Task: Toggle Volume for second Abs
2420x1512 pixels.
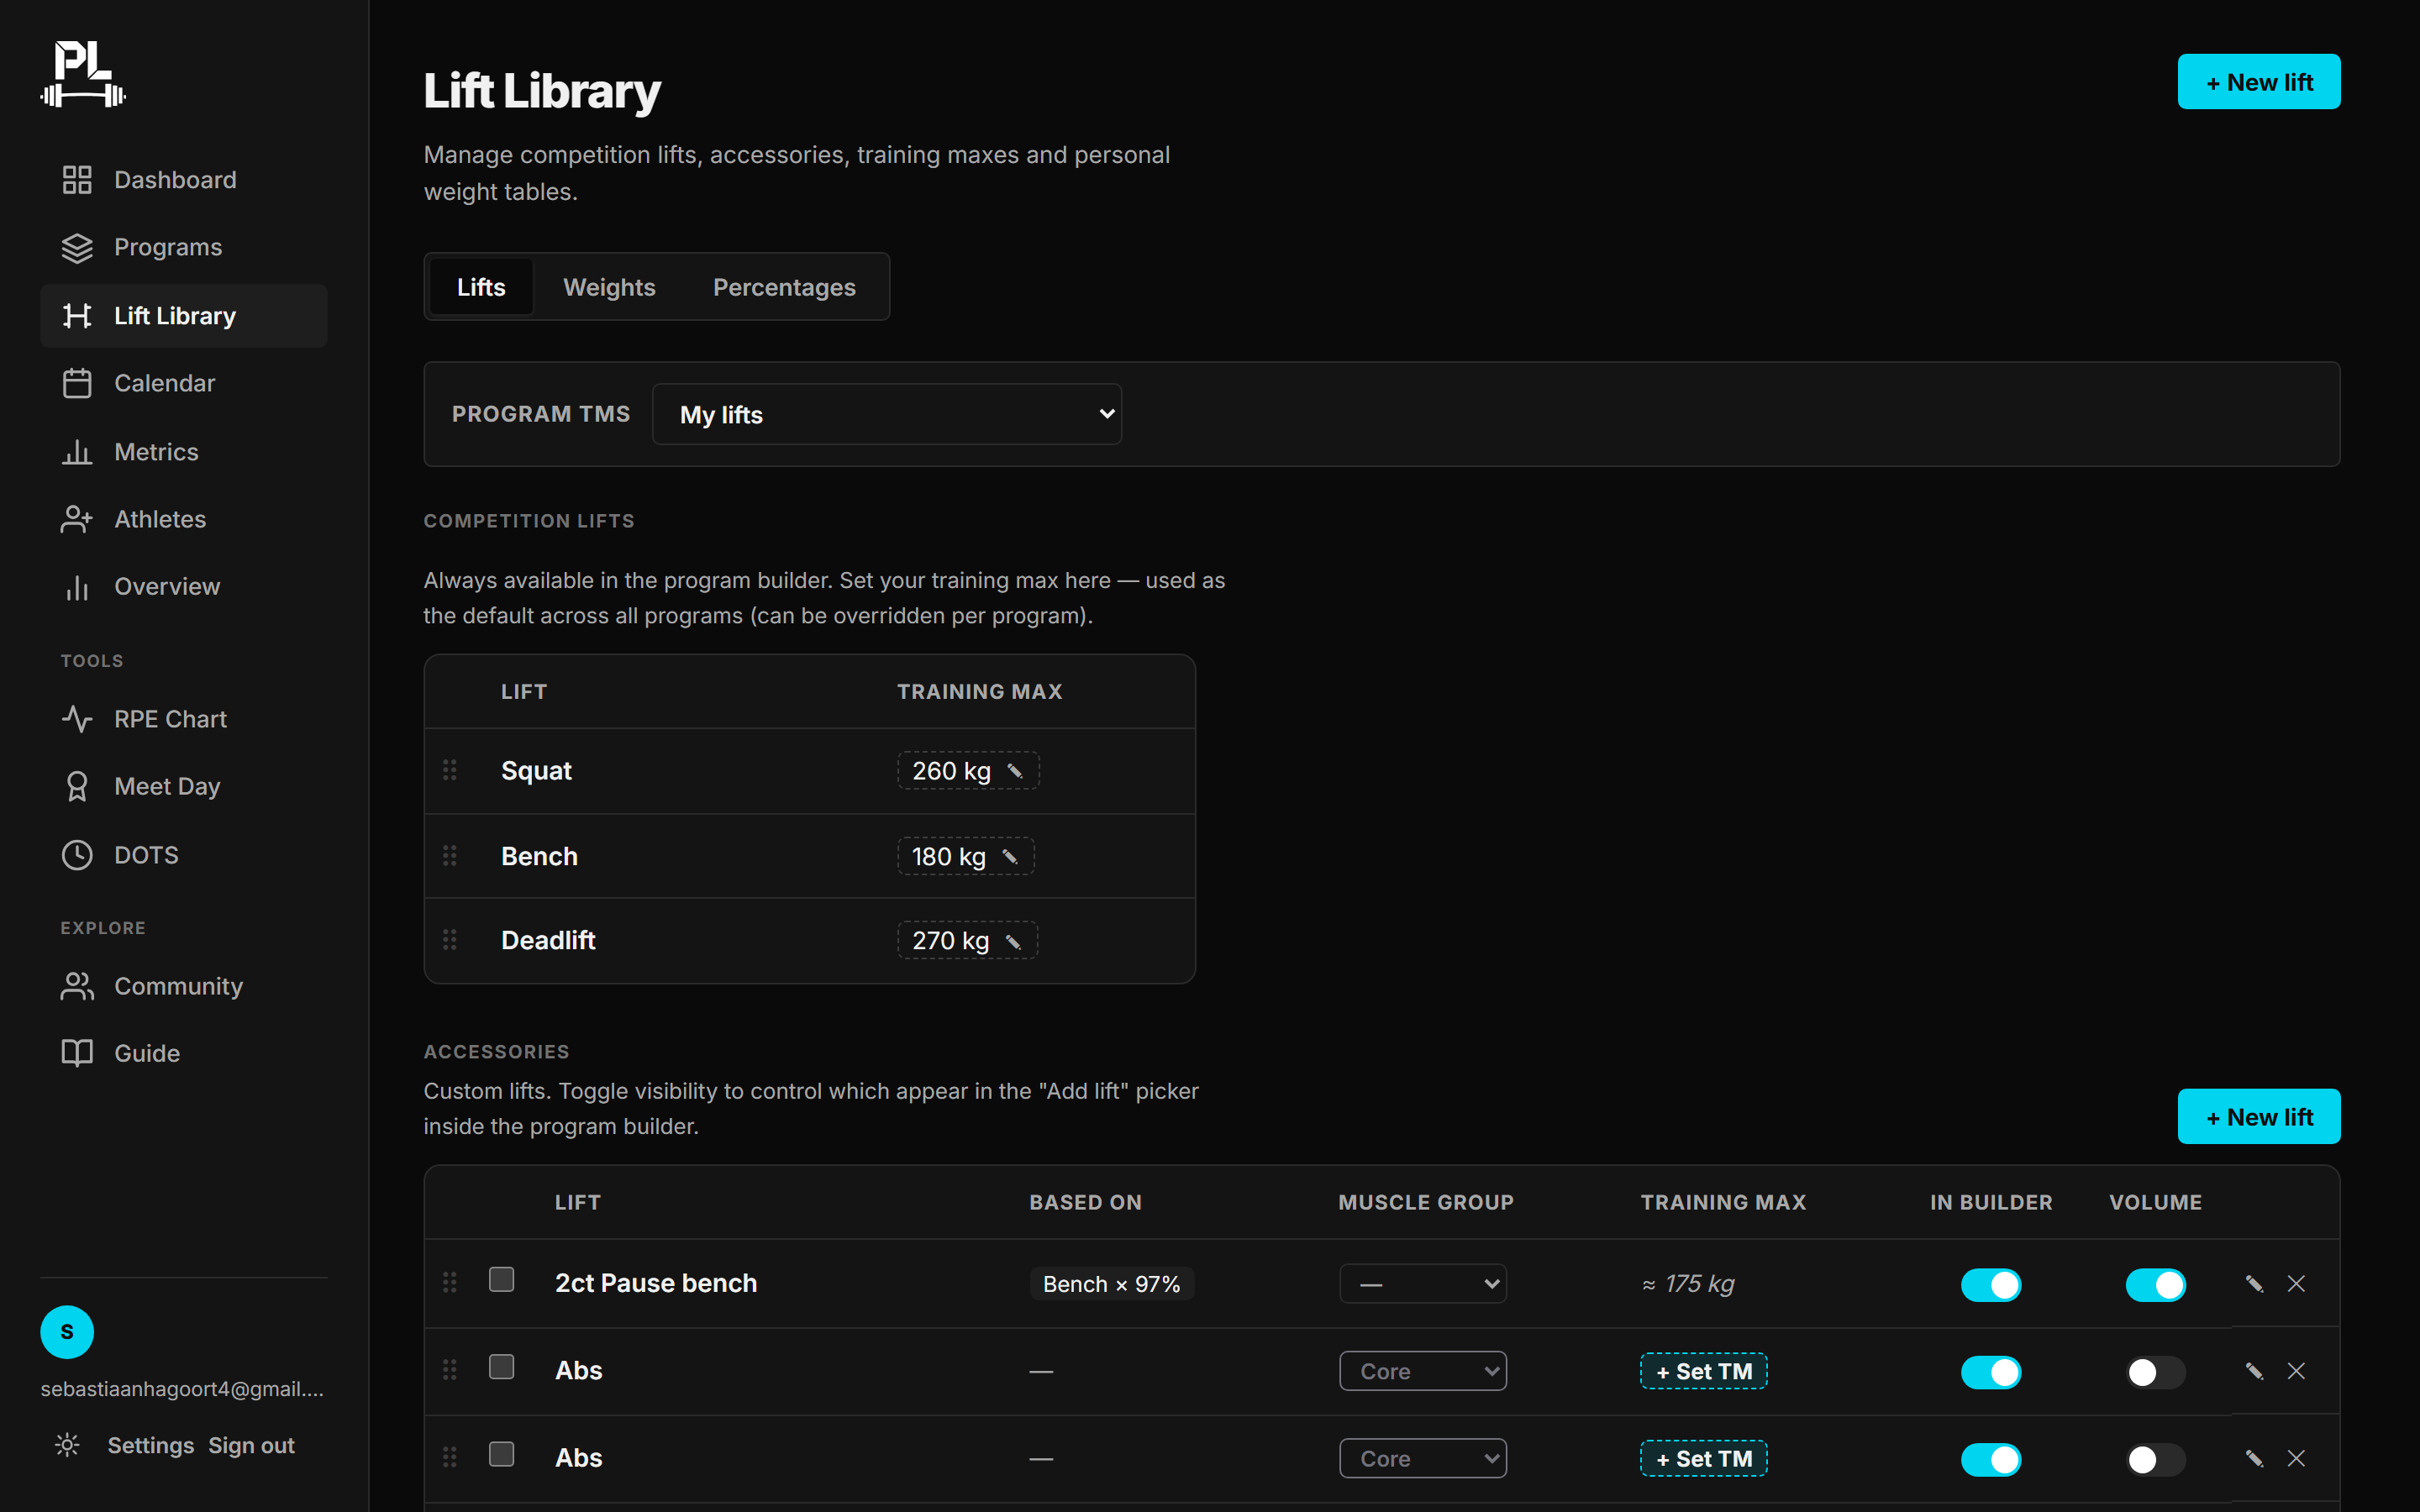Action: [2156, 1460]
